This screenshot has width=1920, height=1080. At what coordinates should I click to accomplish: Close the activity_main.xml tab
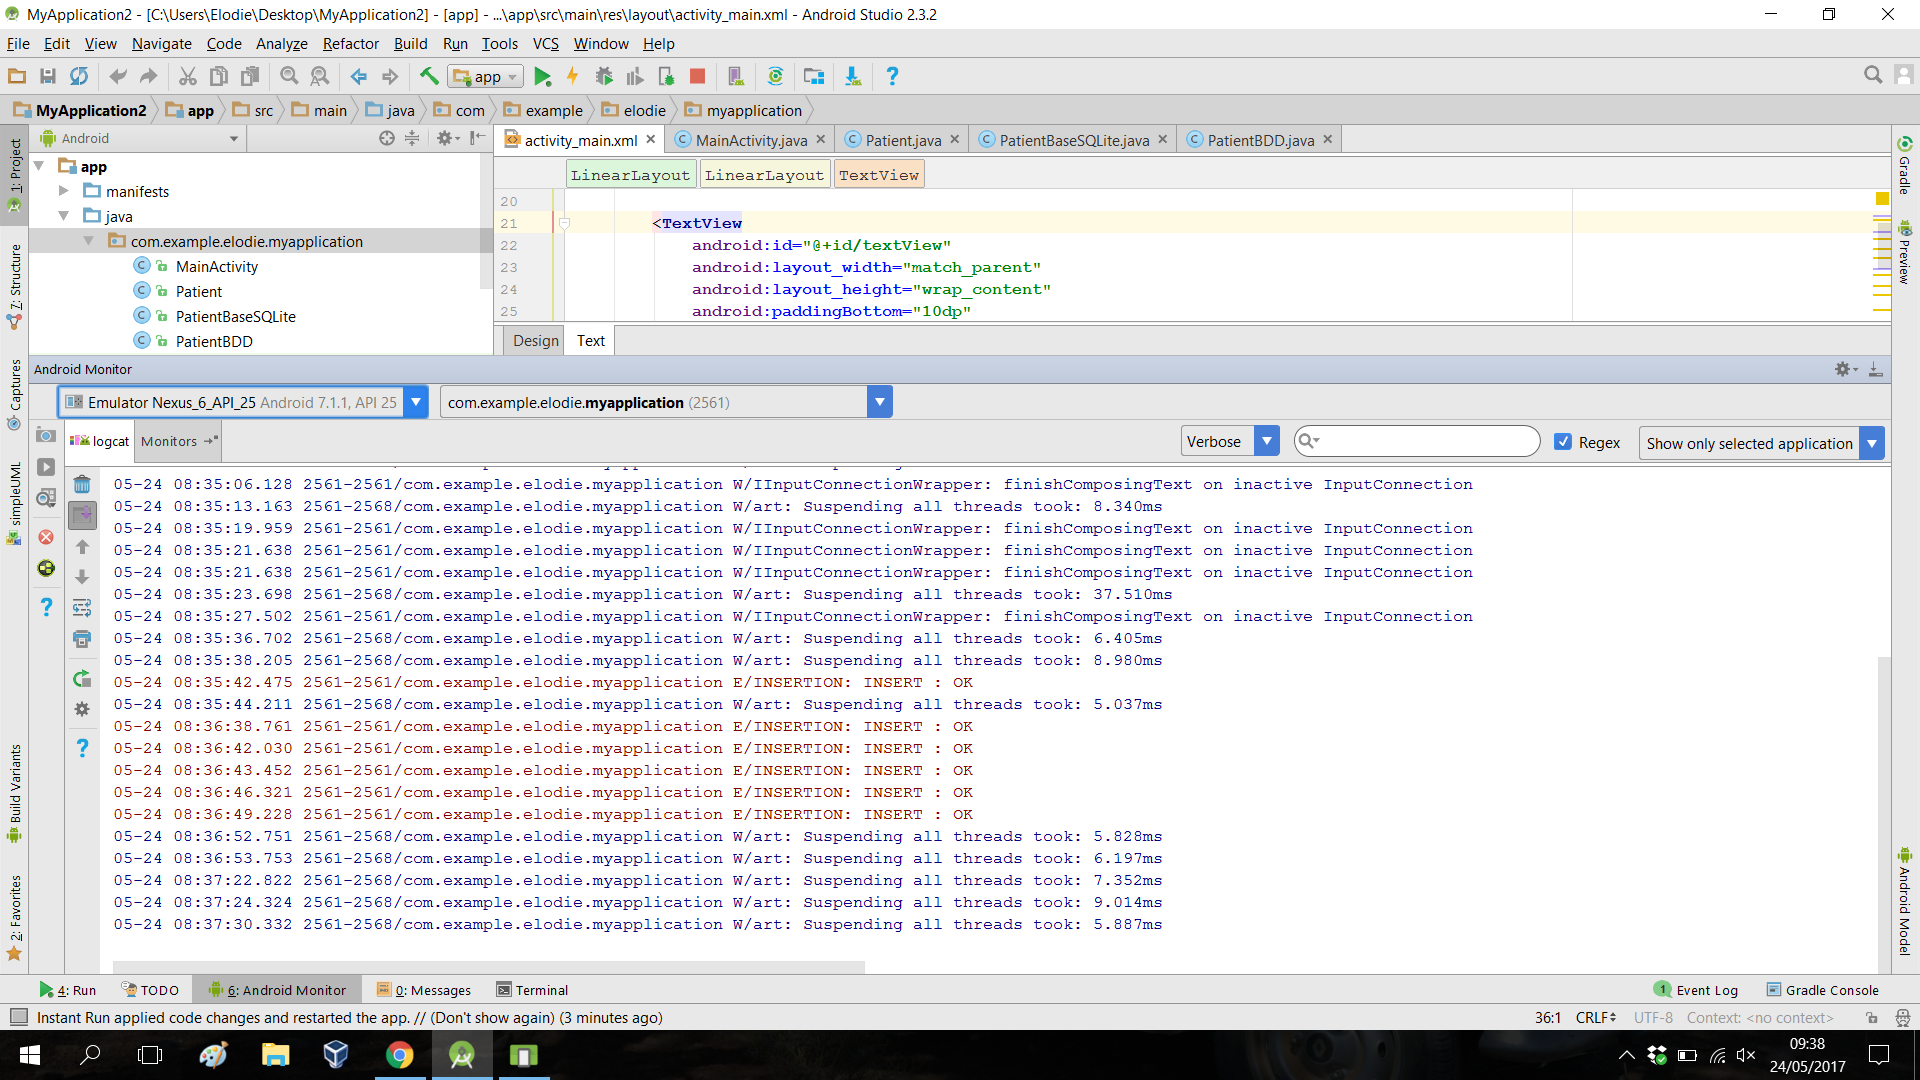[x=651, y=140]
